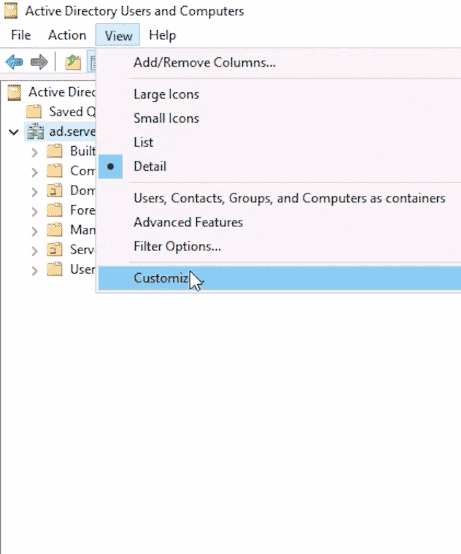This screenshot has width=461, height=554.
Task: Click the ForeignSecurityPrincipals folder icon
Action: 55,211
